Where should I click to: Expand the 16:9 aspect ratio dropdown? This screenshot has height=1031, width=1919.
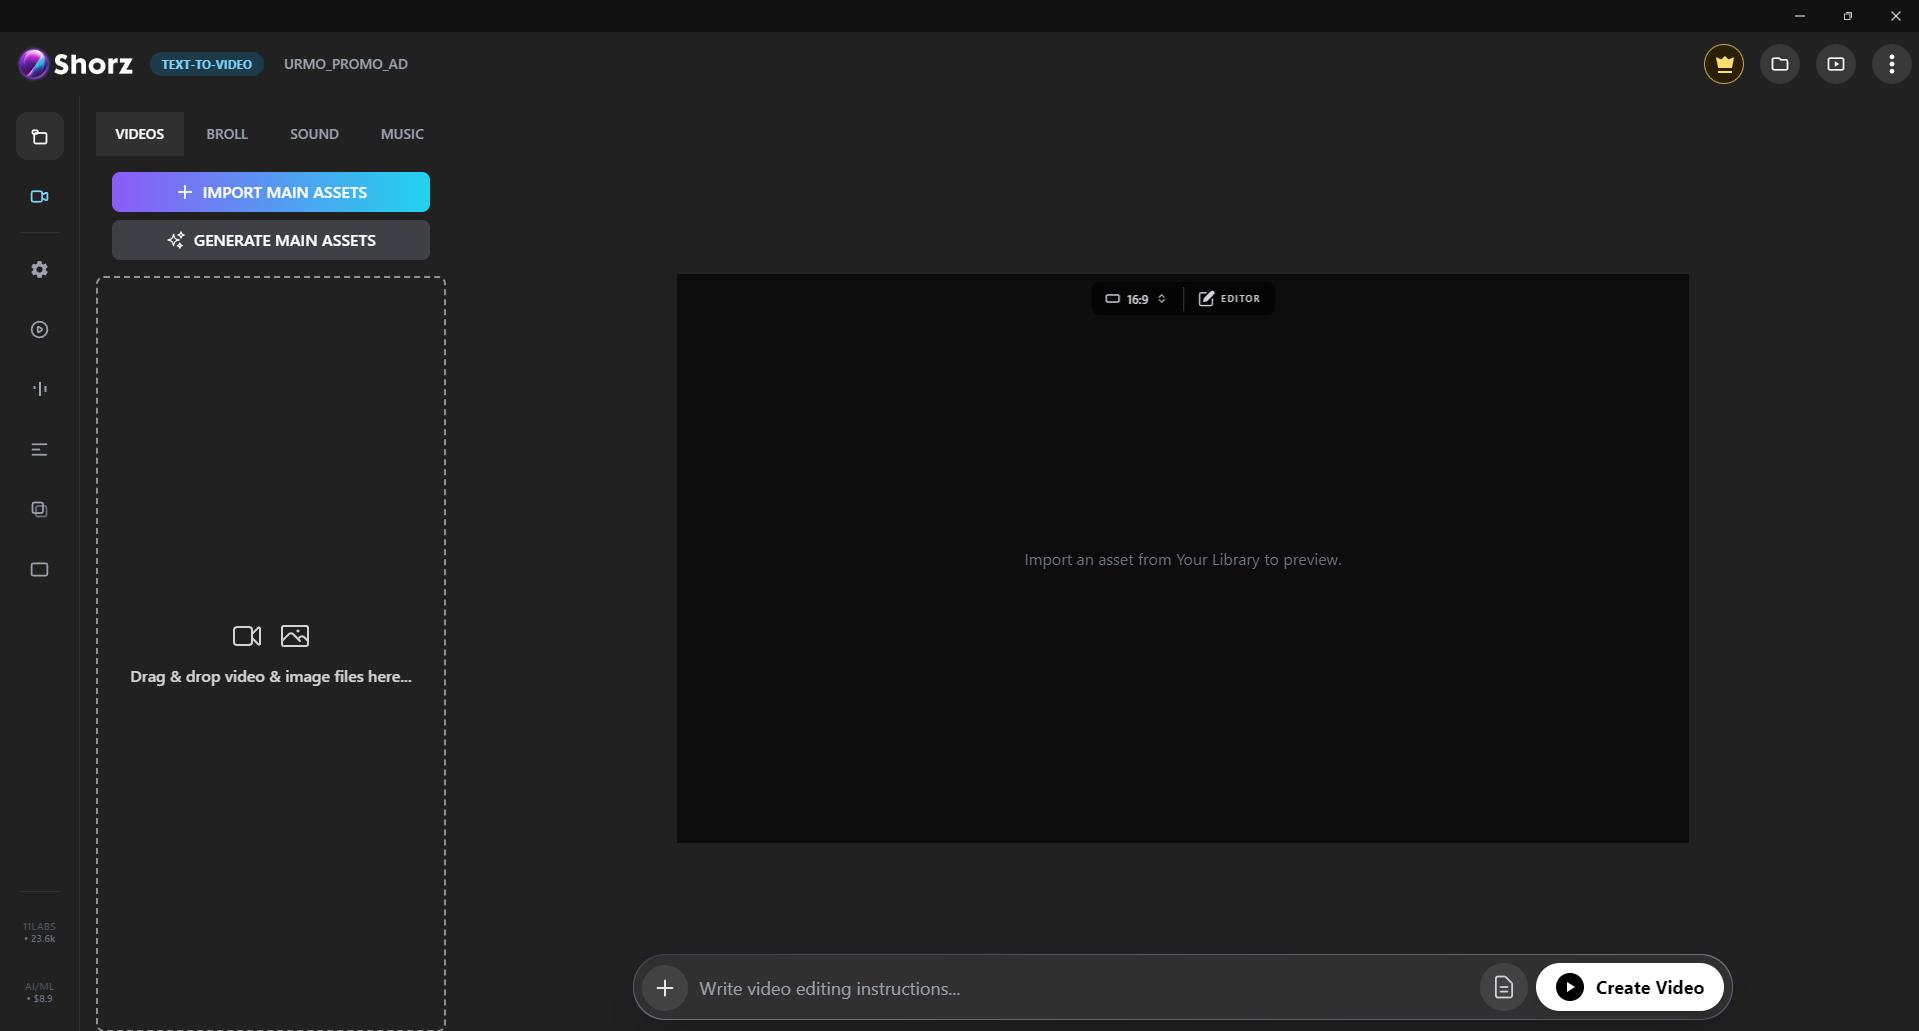point(1136,299)
